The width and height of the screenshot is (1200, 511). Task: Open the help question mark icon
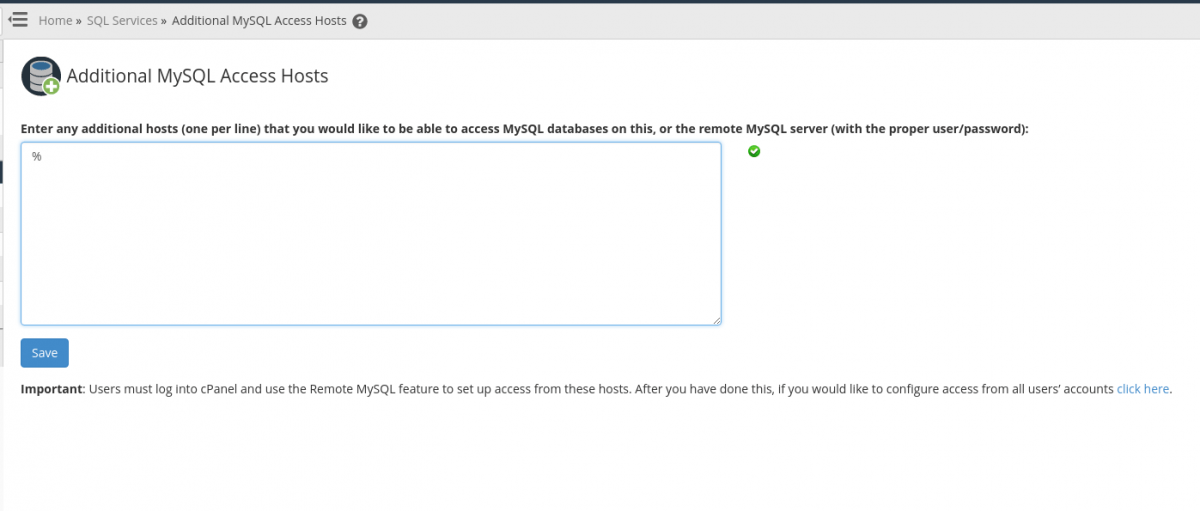tap(360, 21)
